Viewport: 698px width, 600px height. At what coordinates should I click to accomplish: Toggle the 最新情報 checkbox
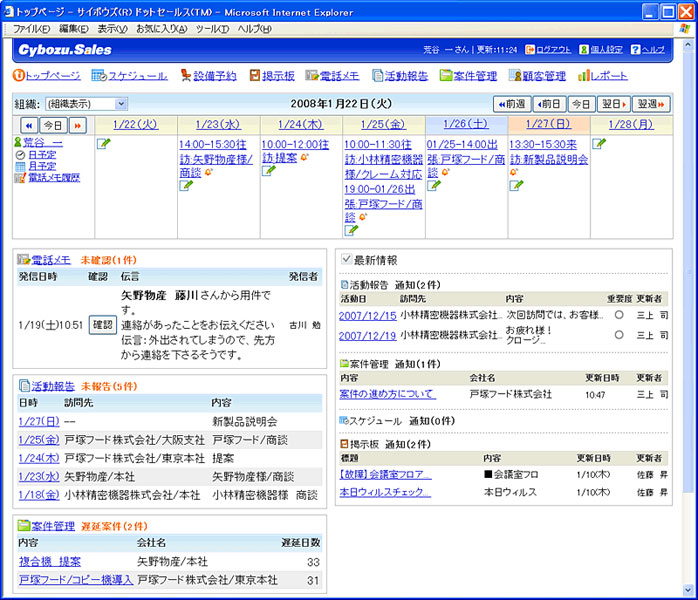346,259
